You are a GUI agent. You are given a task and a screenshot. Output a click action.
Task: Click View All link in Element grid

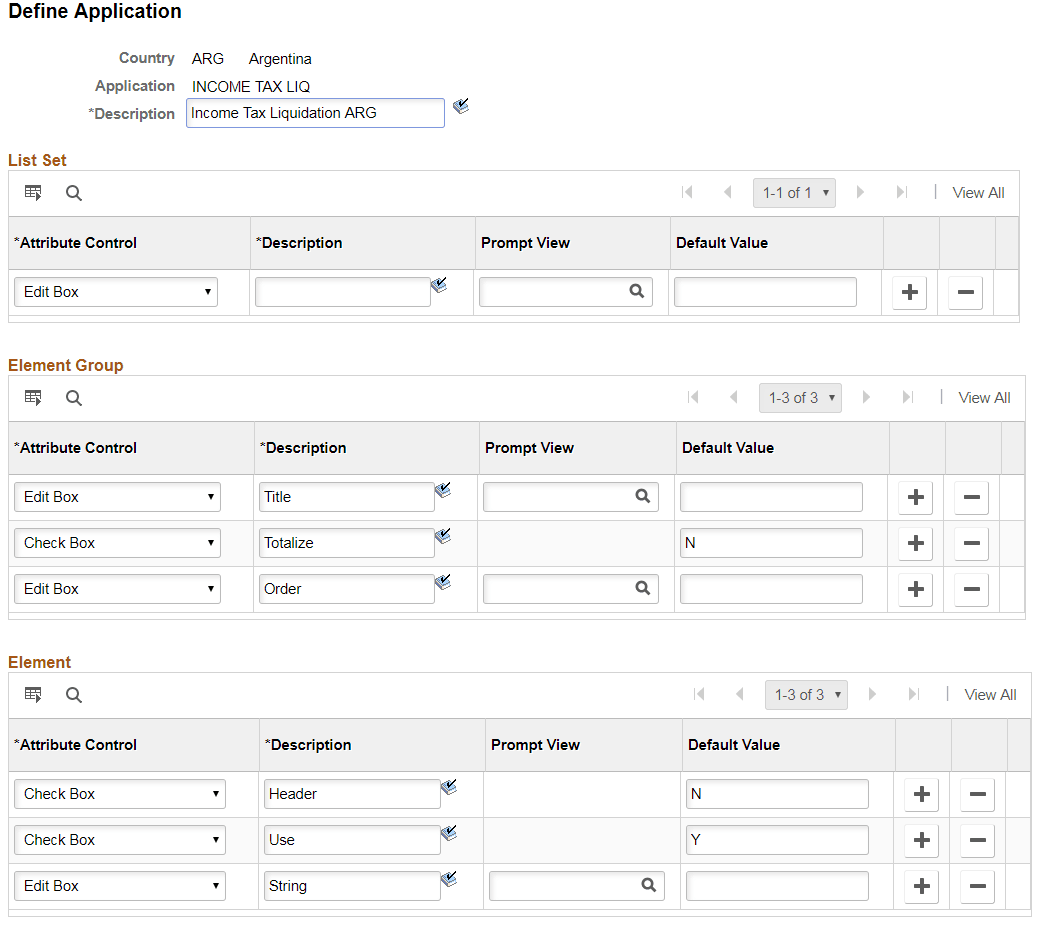tap(990, 695)
